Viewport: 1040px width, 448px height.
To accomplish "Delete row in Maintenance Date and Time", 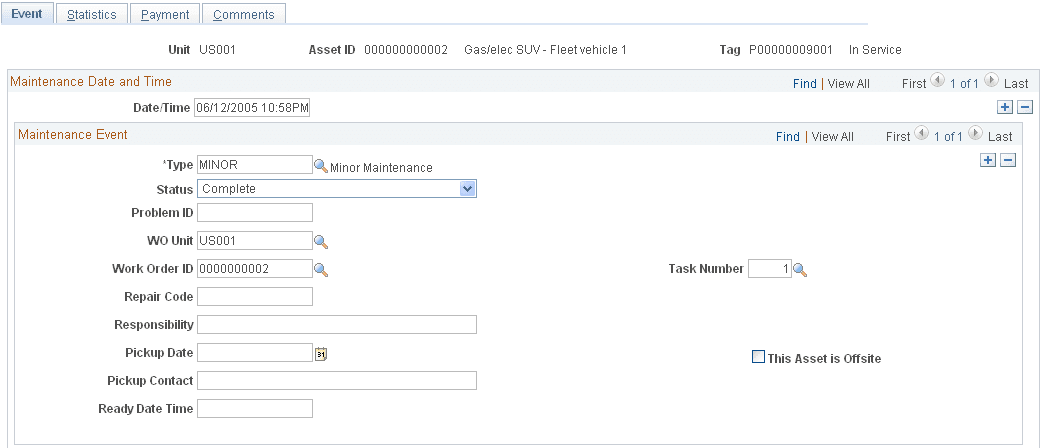I will tap(1025, 107).
